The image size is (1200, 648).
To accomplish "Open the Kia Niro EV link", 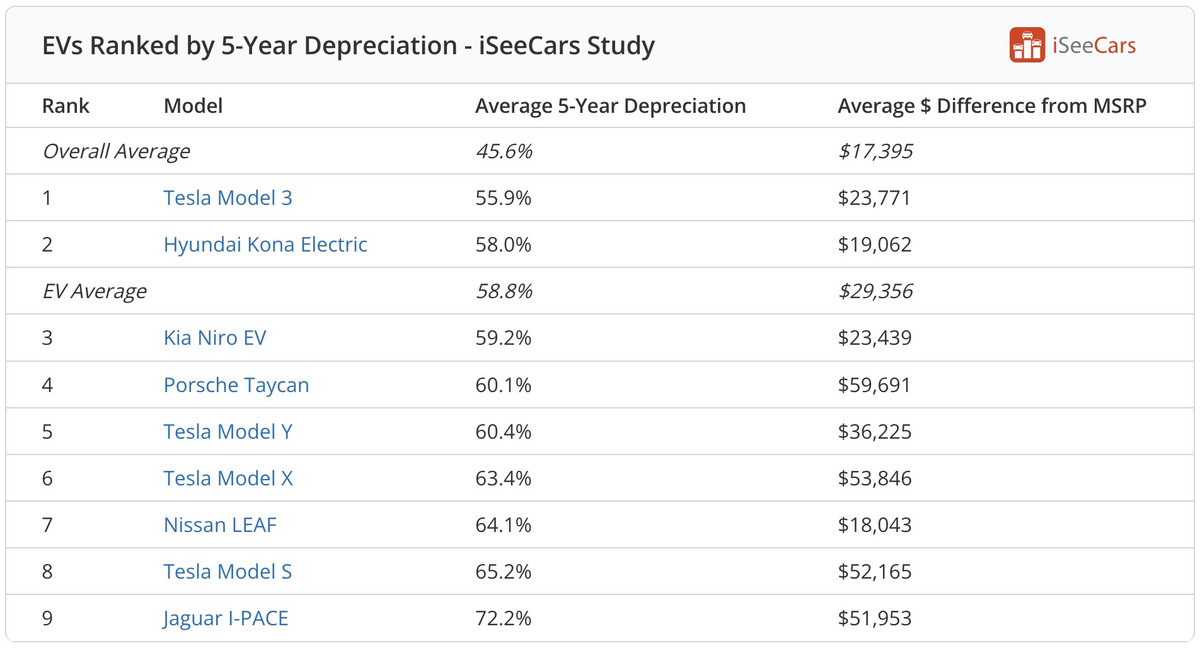I will pyautogui.click(x=215, y=338).
